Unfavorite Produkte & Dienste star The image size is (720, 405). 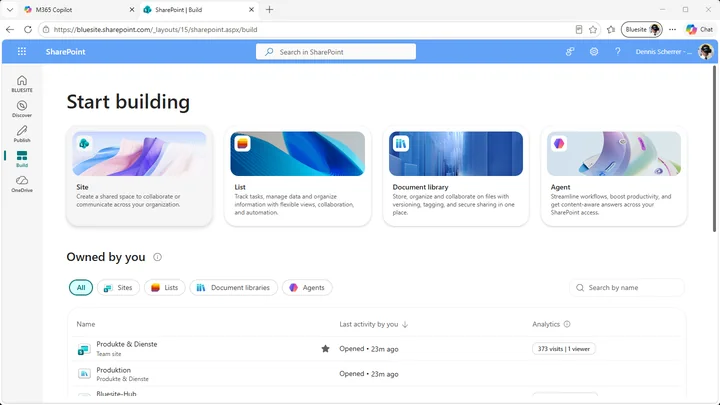point(325,349)
